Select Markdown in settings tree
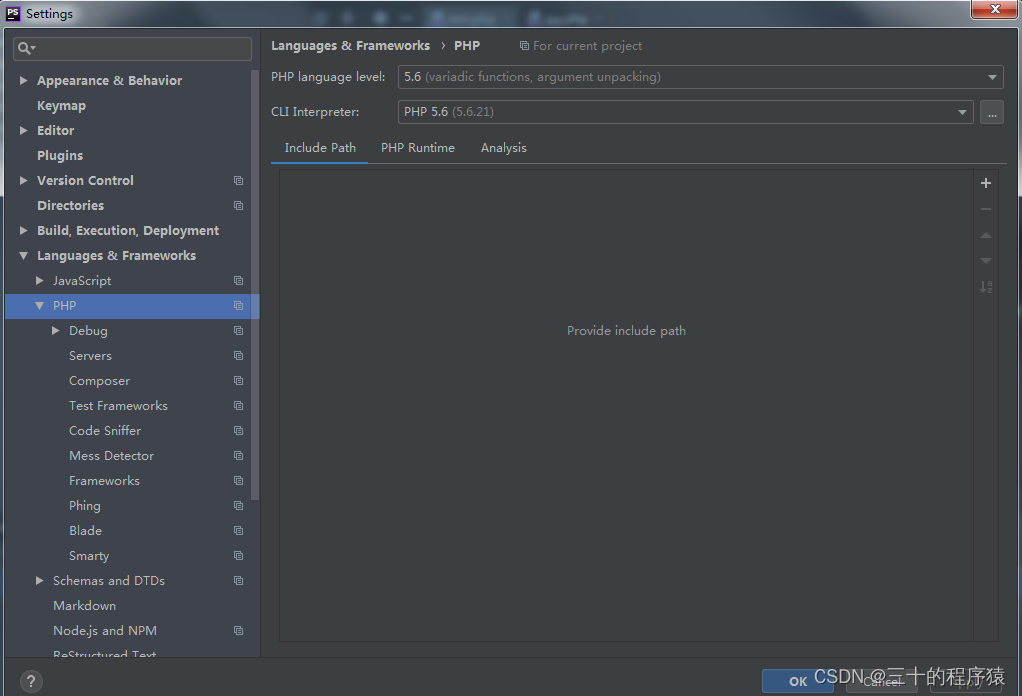This screenshot has width=1022, height=696. point(85,605)
